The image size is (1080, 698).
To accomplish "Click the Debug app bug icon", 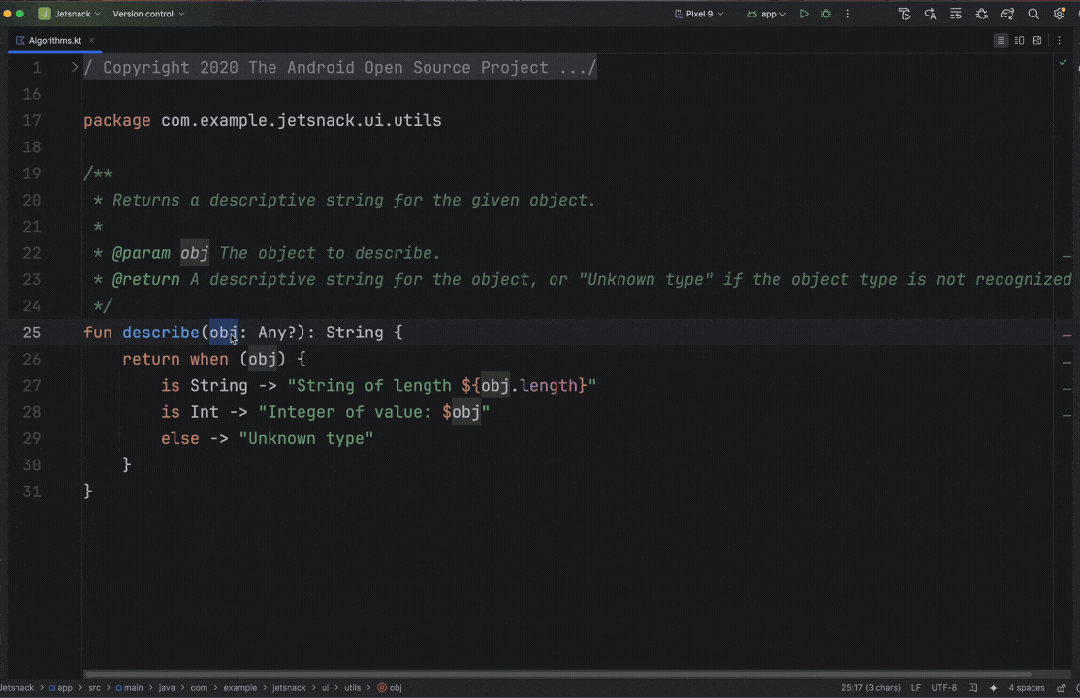I will click(826, 14).
